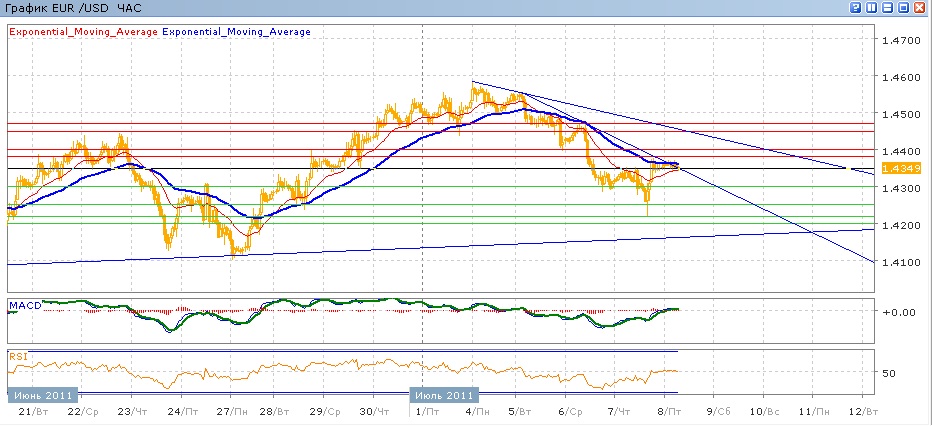Click the 1/Пт date label

[425, 412]
